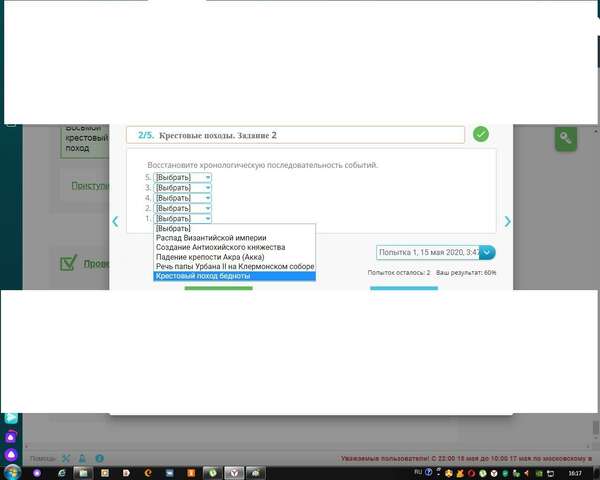This screenshot has width=600, height=480.
Task: Click the RU language indicator in the tray
Action: 418,472
